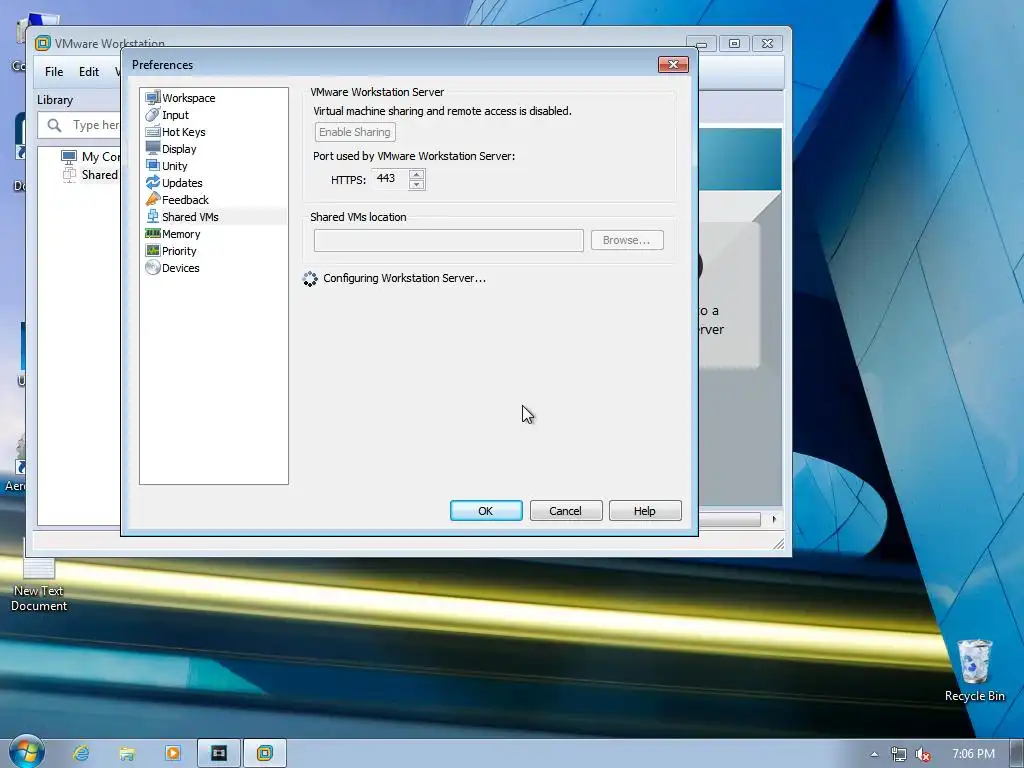Image resolution: width=1024 pixels, height=768 pixels.
Task: Click the Shared VMs location text box
Action: 449,240
